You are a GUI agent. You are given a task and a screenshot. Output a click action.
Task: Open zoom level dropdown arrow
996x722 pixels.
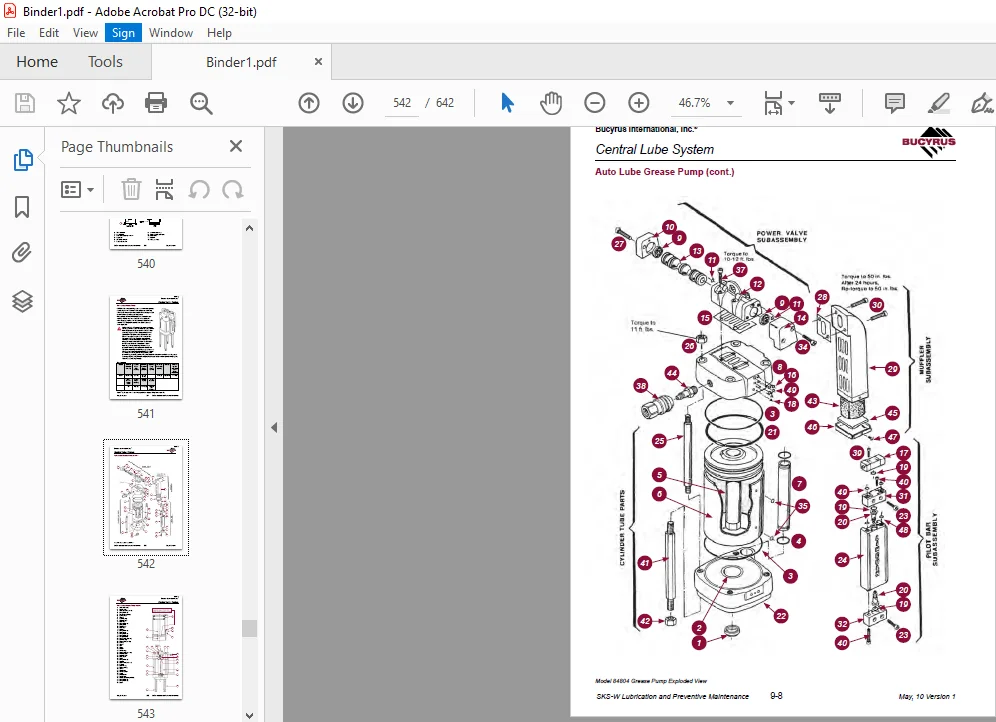click(x=730, y=103)
